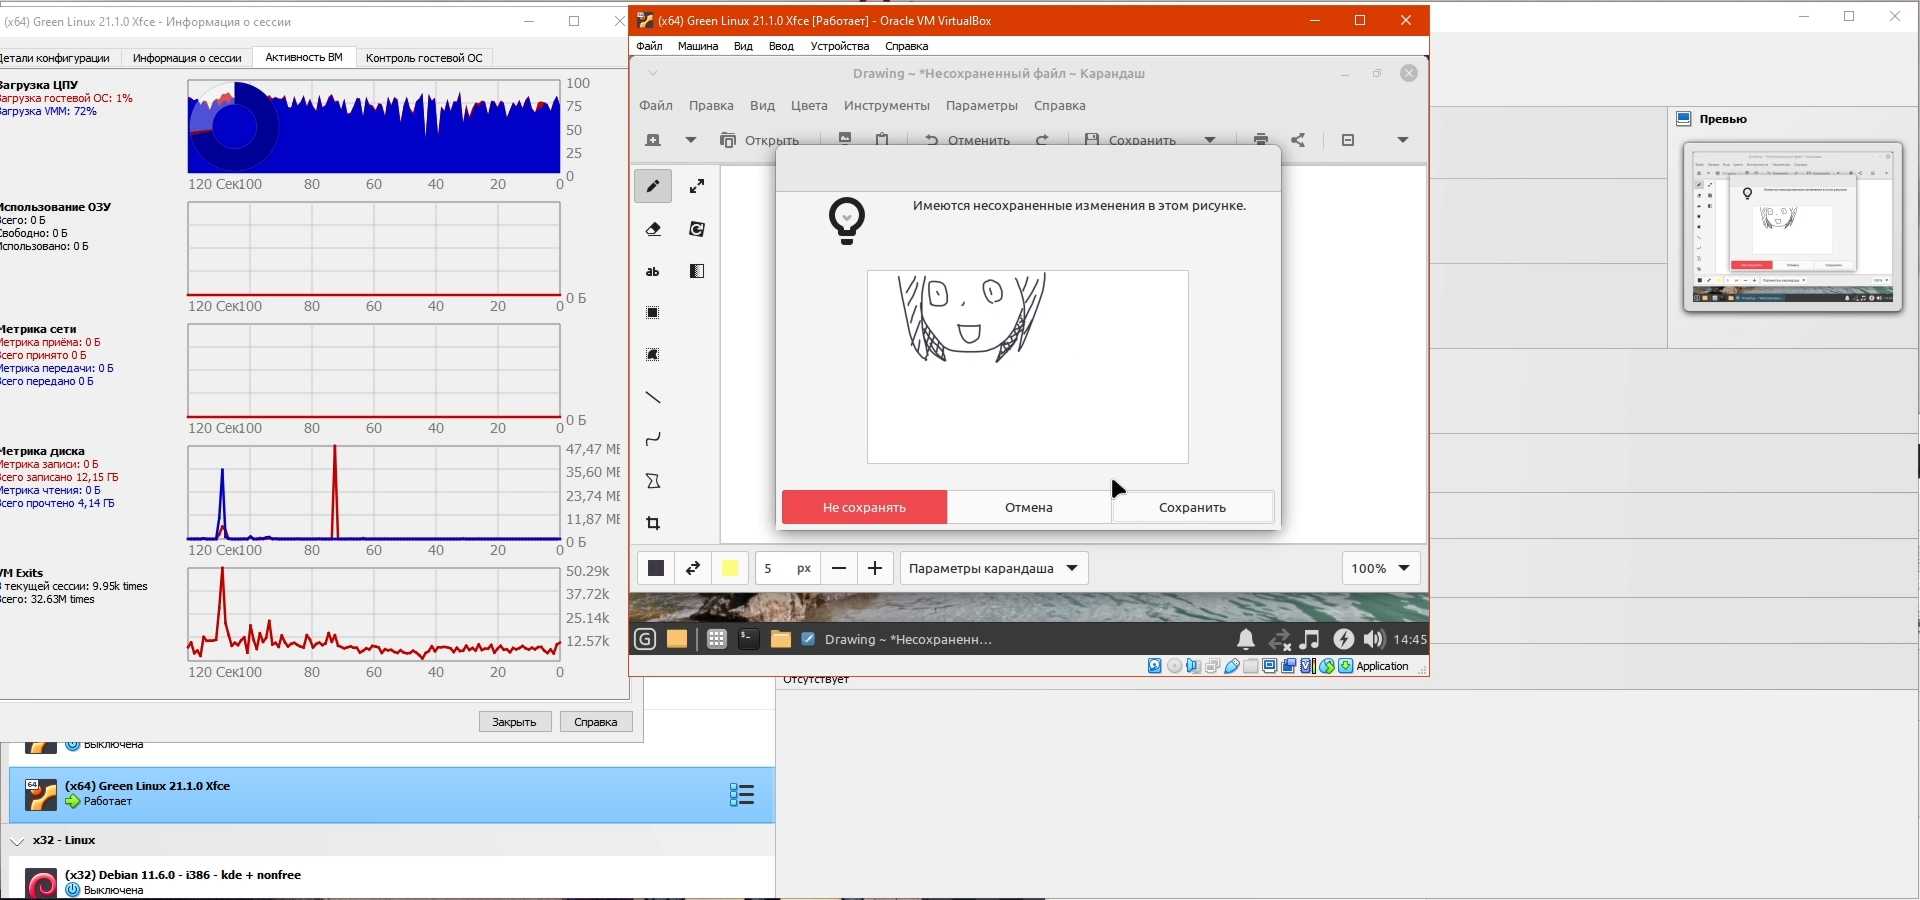The height and width of the screenshot is (900, 1920).
Task: Switch to the Информация о сессии tab
Action: pos(187,58)
